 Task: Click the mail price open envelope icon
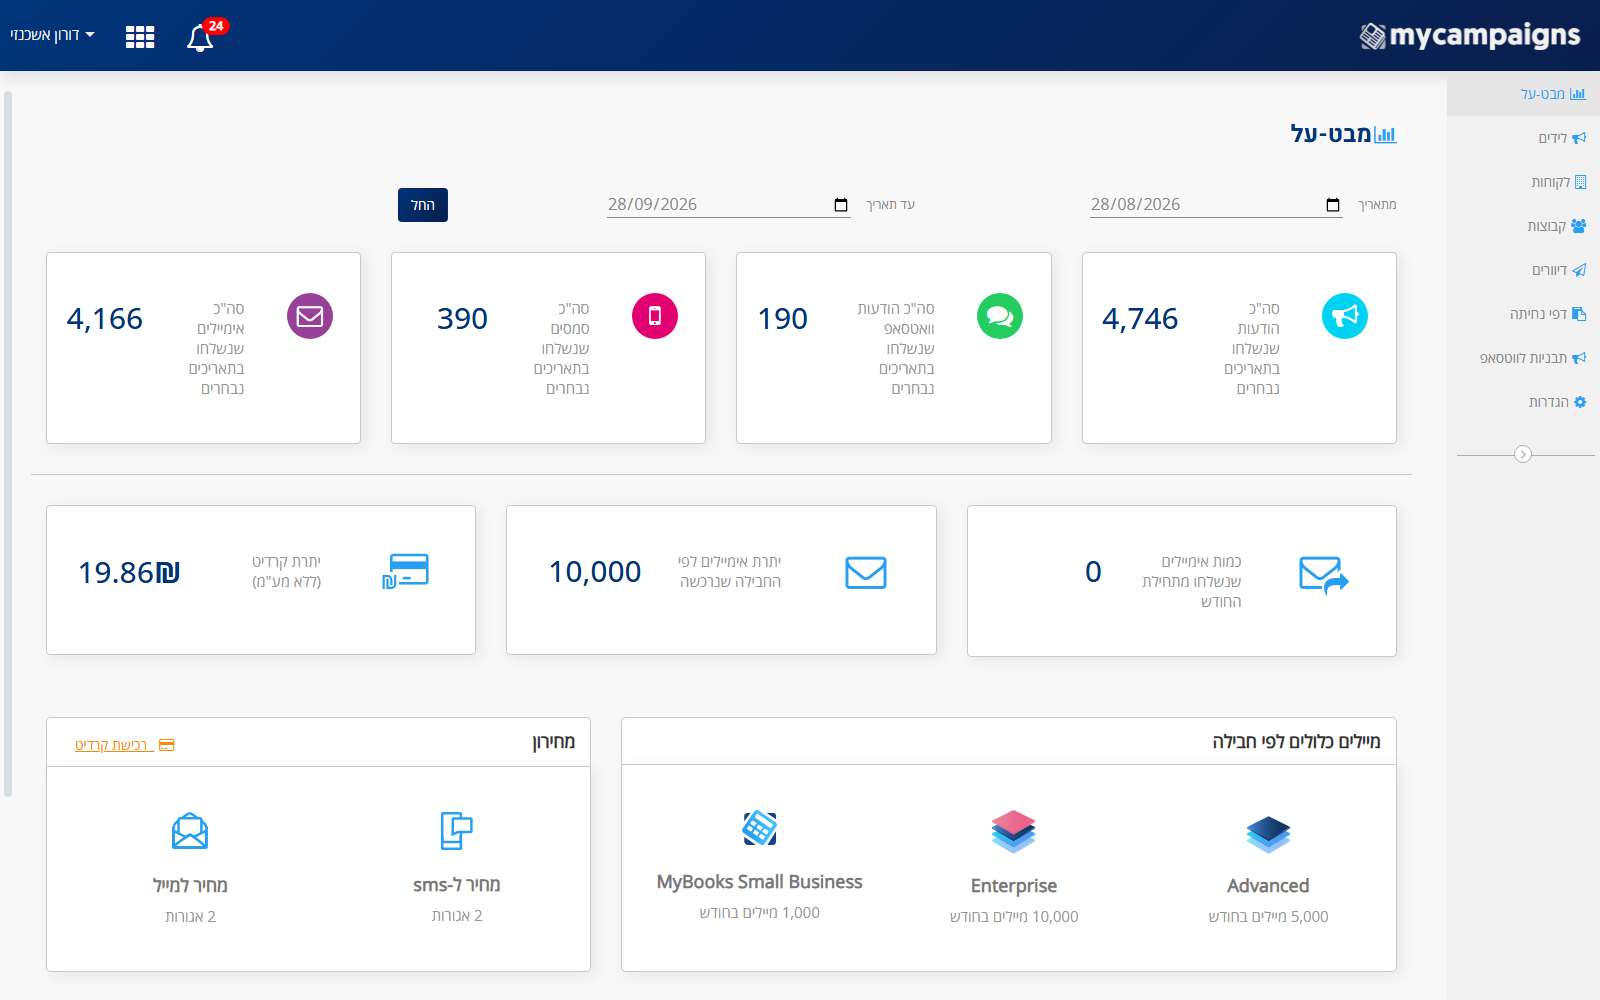coord(190,831)
